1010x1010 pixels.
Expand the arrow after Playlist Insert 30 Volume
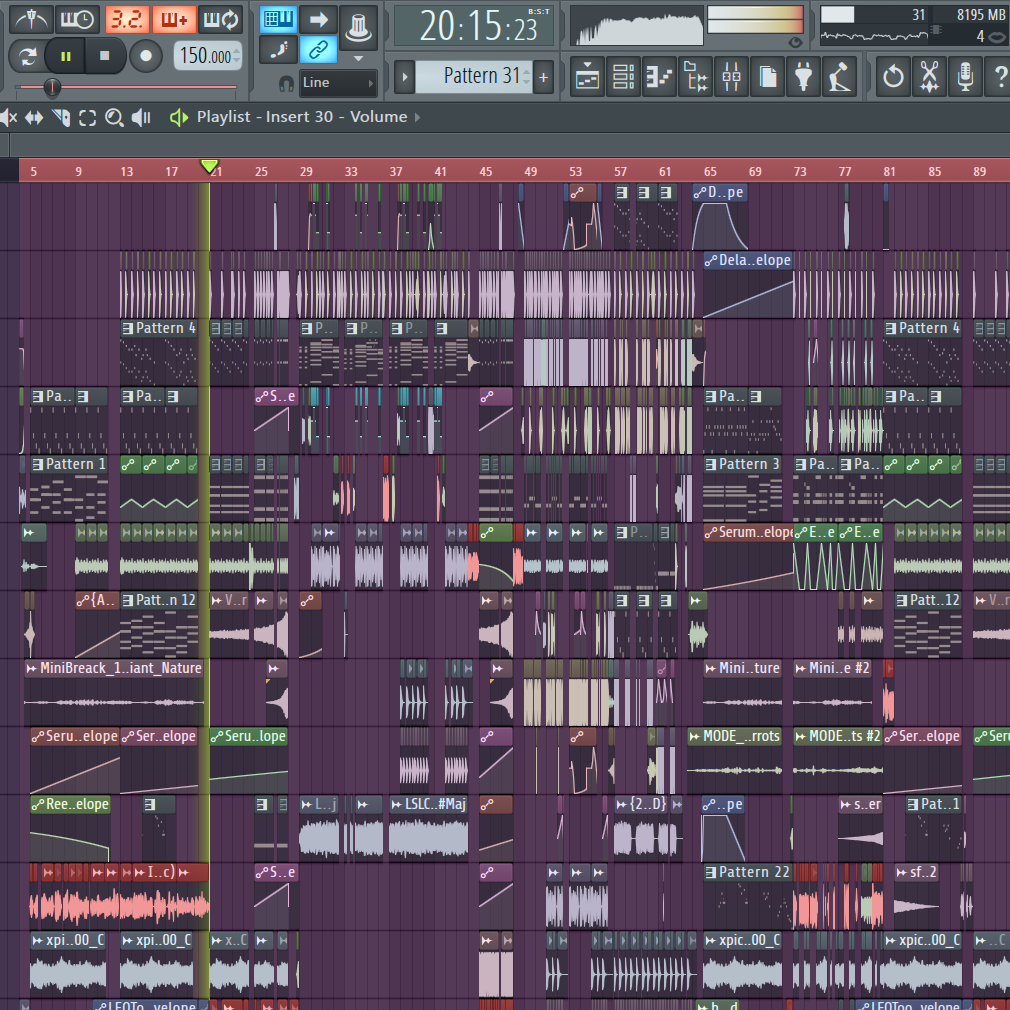(417, 117)
